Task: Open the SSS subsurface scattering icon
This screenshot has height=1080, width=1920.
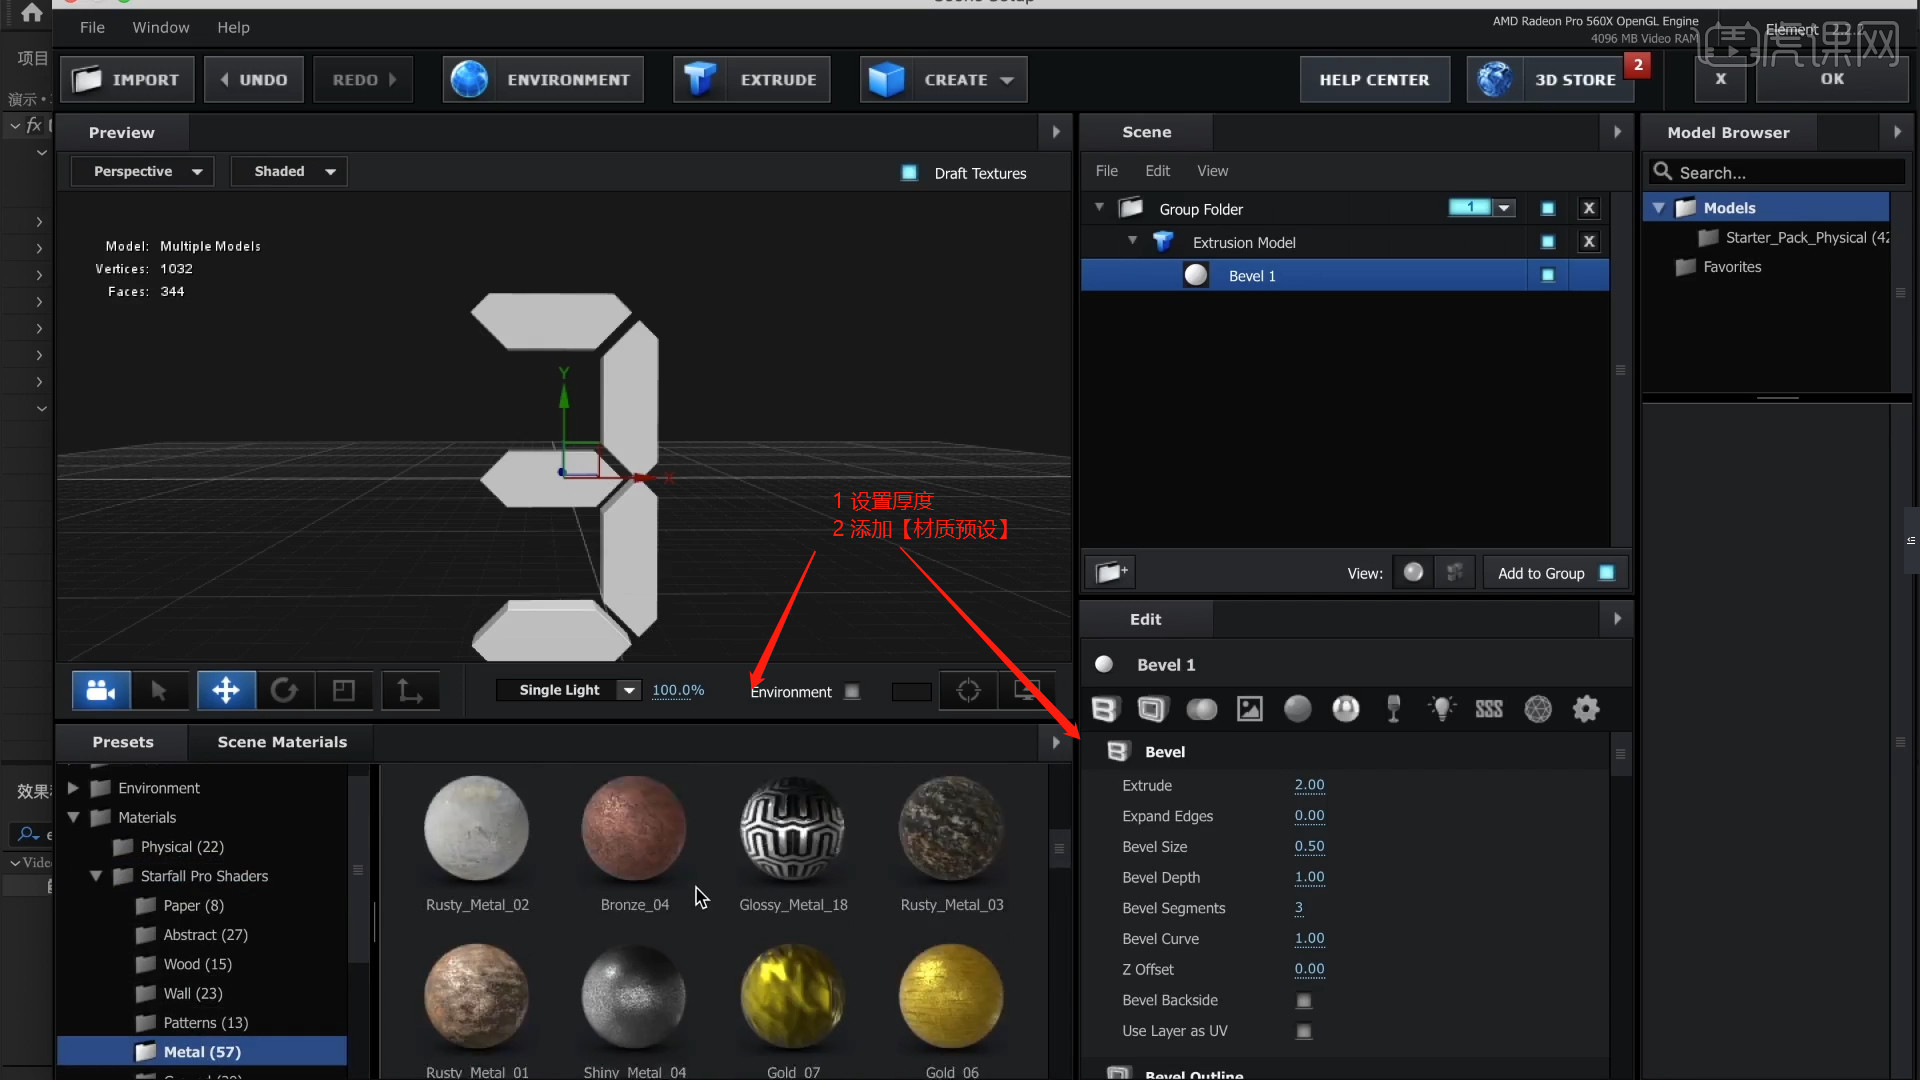Action: point(1489,709)
